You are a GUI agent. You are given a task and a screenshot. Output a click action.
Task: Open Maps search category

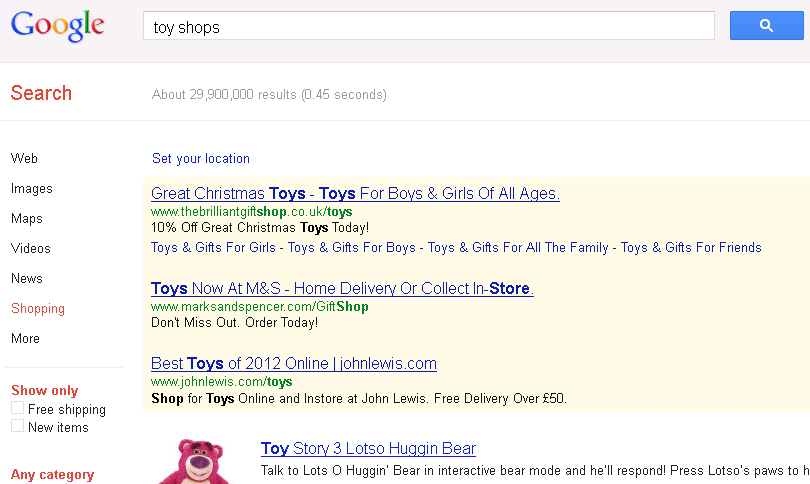click(27, 218)
